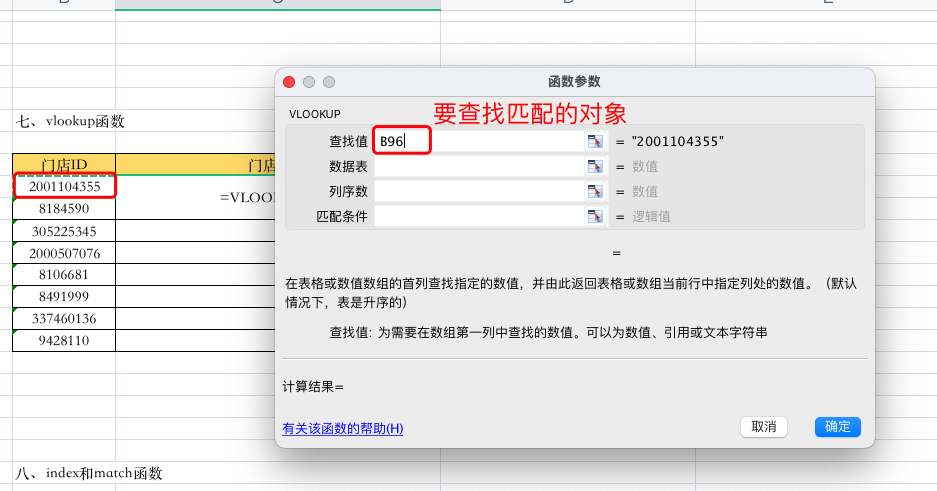Select cell containing 305225345
This screenshot has height=491, width=937.
pyautogui.click(x=64, y=231)
